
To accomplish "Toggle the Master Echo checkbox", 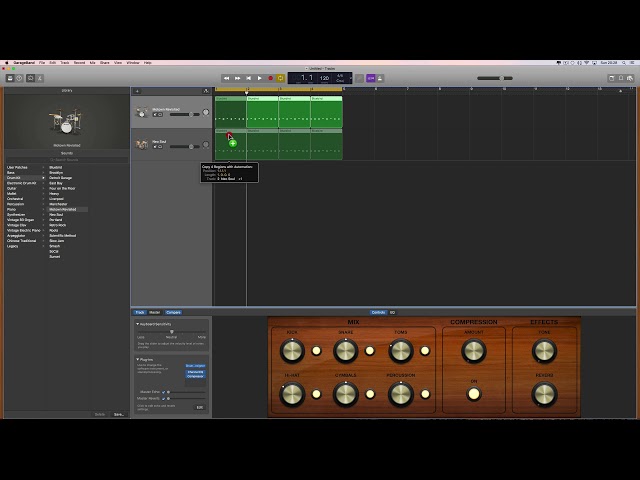I will click(x=163, y=392).
